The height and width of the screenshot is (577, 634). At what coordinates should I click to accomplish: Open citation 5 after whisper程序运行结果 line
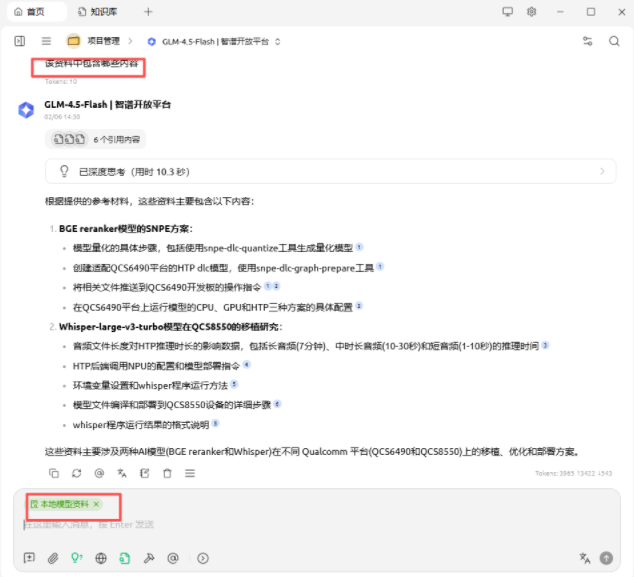pyautogui.click(x=216, y=423)
